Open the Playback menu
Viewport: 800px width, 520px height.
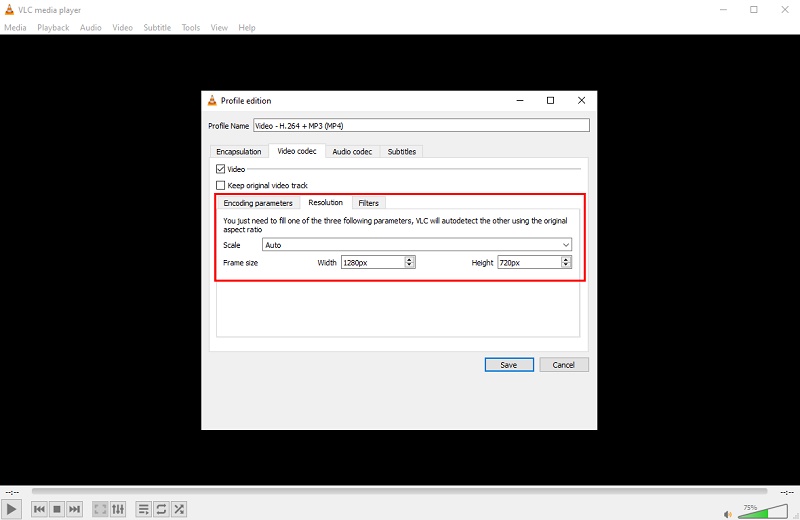pos(53,28)
